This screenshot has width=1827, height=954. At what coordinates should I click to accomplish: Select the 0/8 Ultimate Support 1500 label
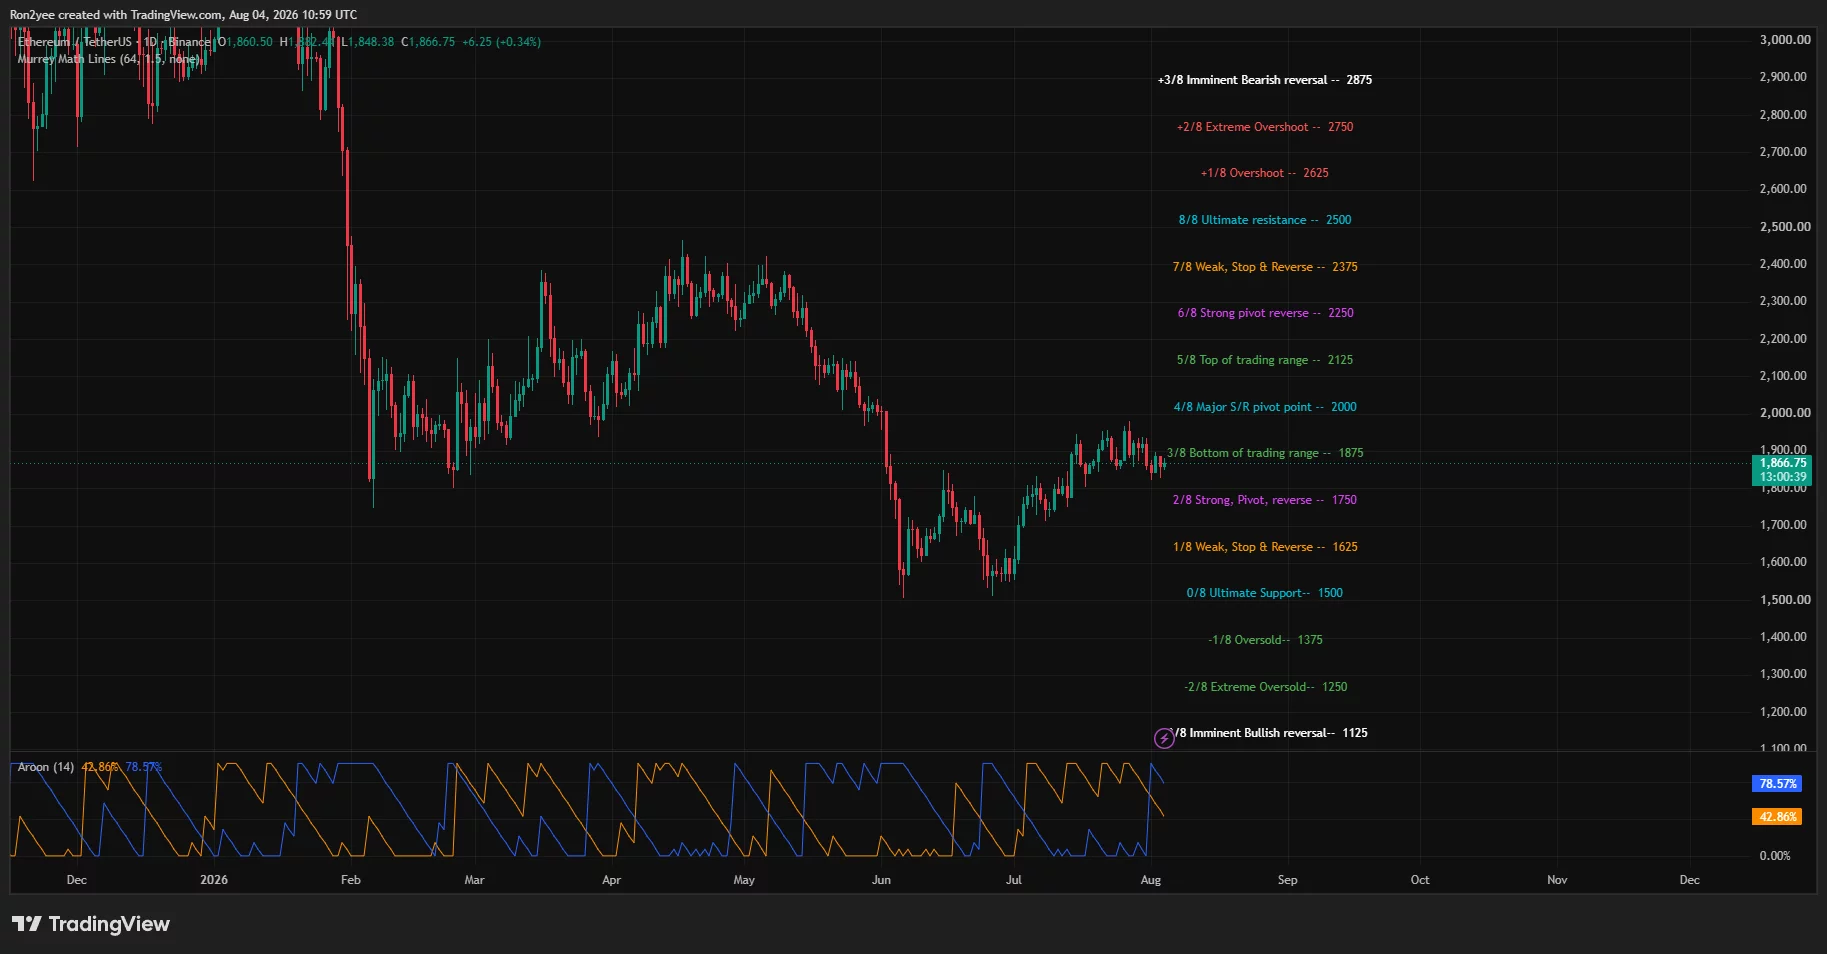[1264, 593]
